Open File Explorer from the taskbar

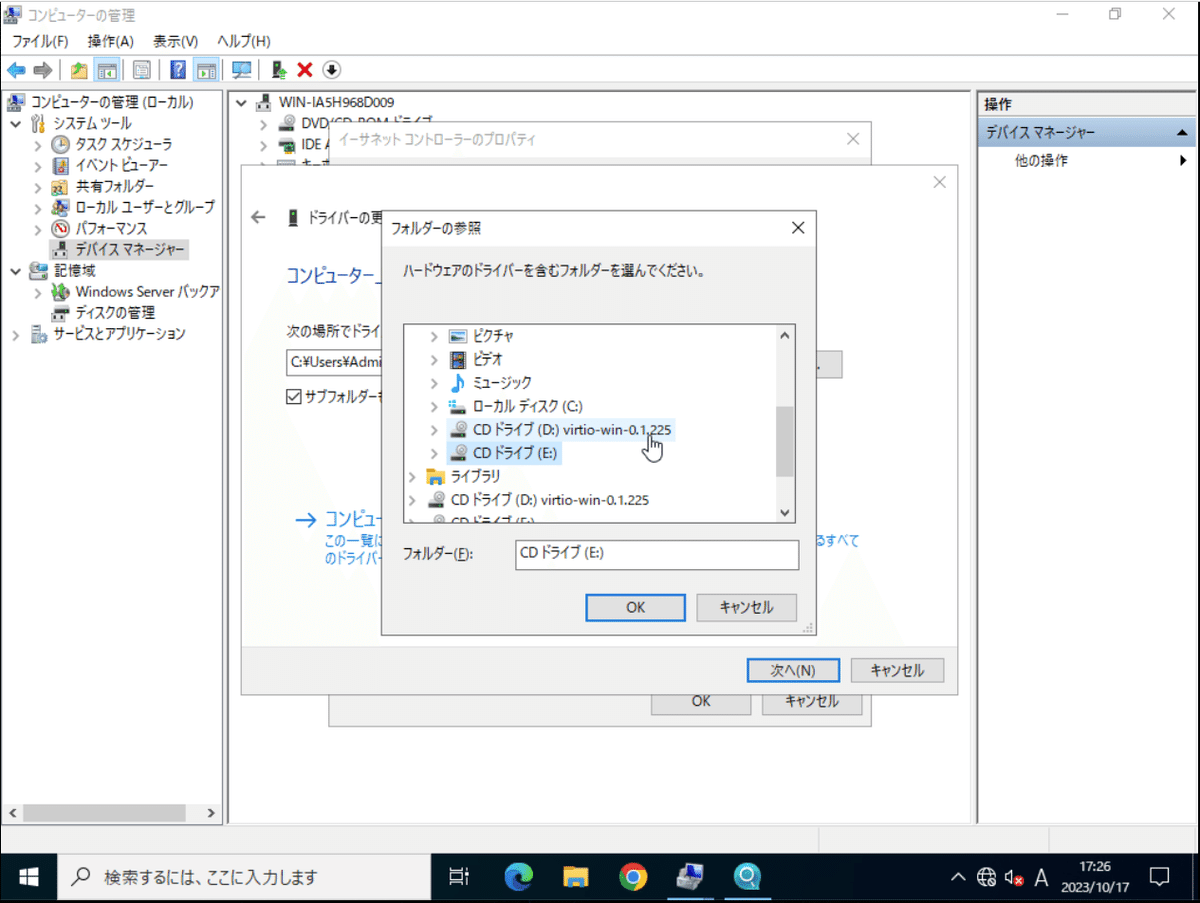pos(575,877)
